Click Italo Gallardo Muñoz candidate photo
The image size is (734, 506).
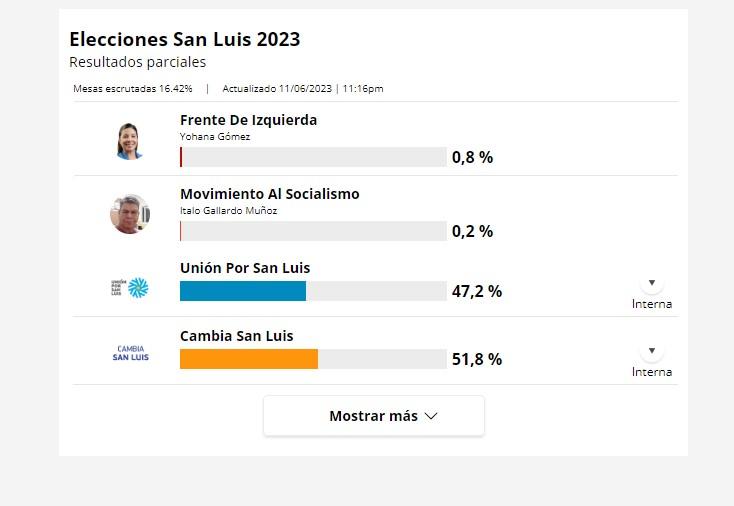click(x=130, y=214)
